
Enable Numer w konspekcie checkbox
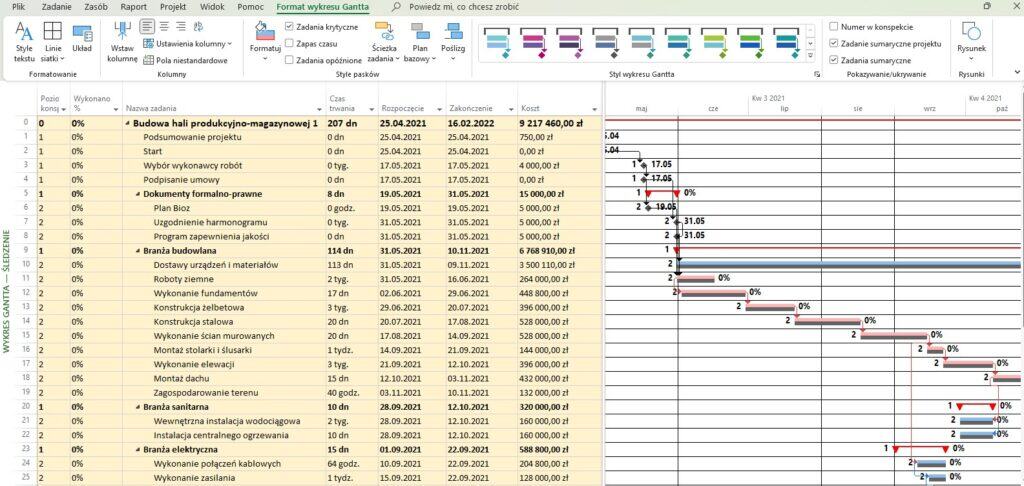click(x=834, y=26)
